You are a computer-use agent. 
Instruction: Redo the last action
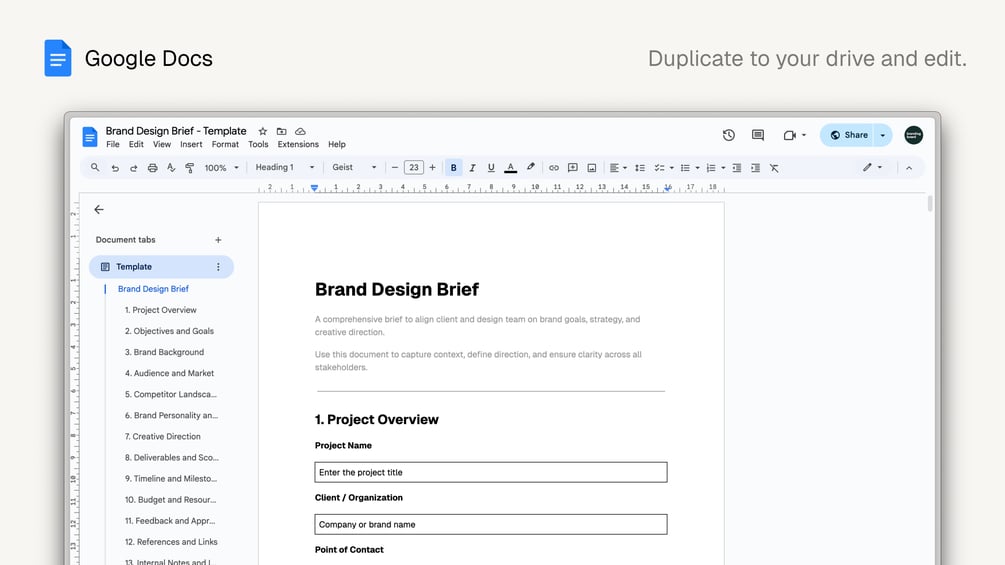coord(133,168)
